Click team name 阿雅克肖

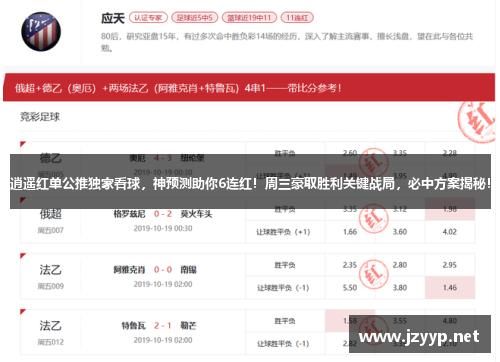point(129,270)
